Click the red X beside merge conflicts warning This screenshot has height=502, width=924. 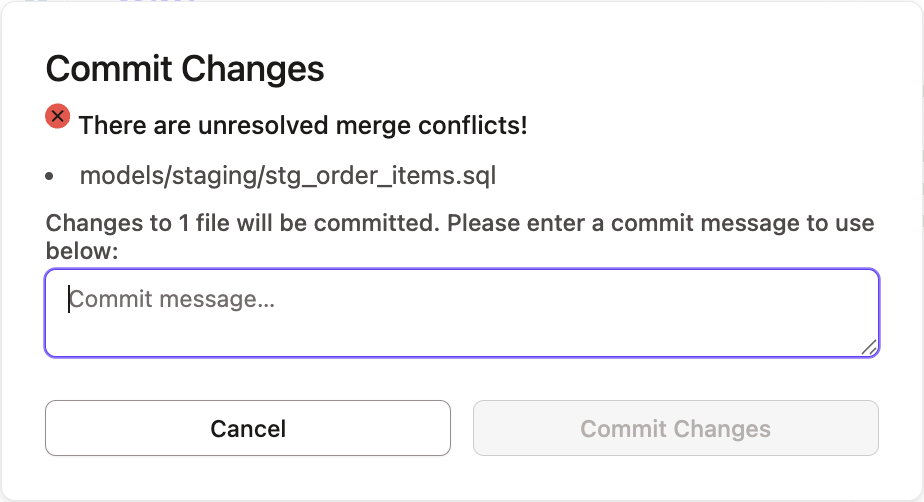pos(58,117)
